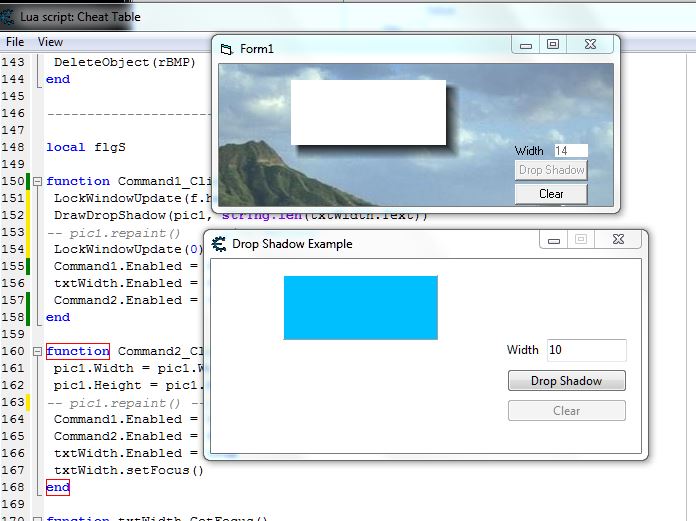Screen dimensions: 696x521
Task: Open the View menu
Action: pyautogui.click(x=50, y=42)
